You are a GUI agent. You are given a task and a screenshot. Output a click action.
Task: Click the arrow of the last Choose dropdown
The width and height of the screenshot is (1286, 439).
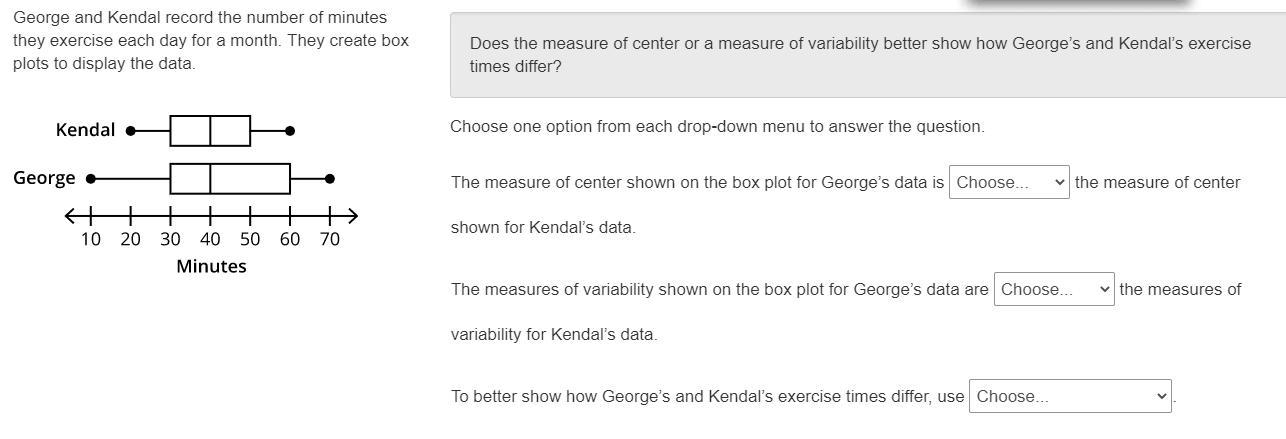pos(1161,396)
